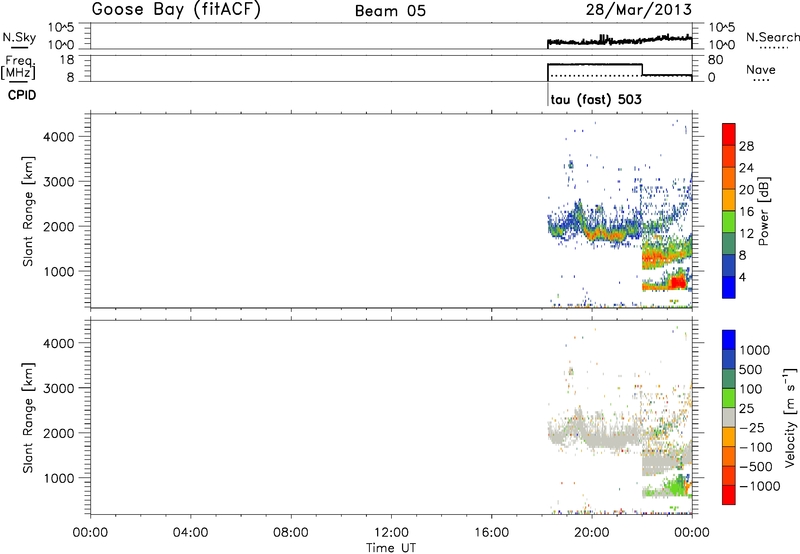Click the "12" Power colorbar value
The image size is (800, 554).
(x=746, y=234)
